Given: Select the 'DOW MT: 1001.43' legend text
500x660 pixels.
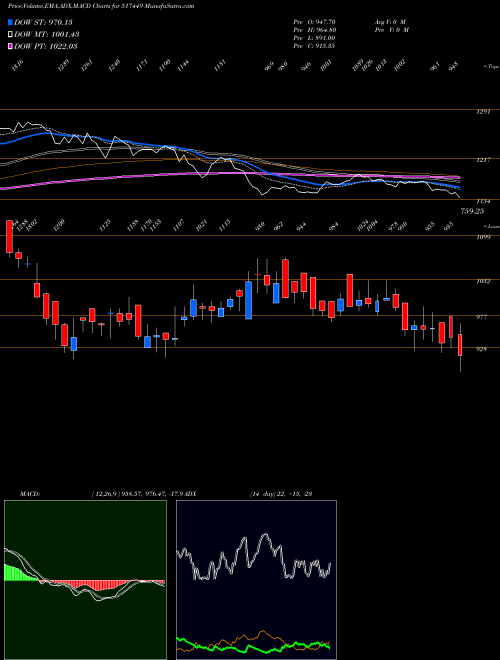Looking at the screenshot, I should click(x=47, y=35).
